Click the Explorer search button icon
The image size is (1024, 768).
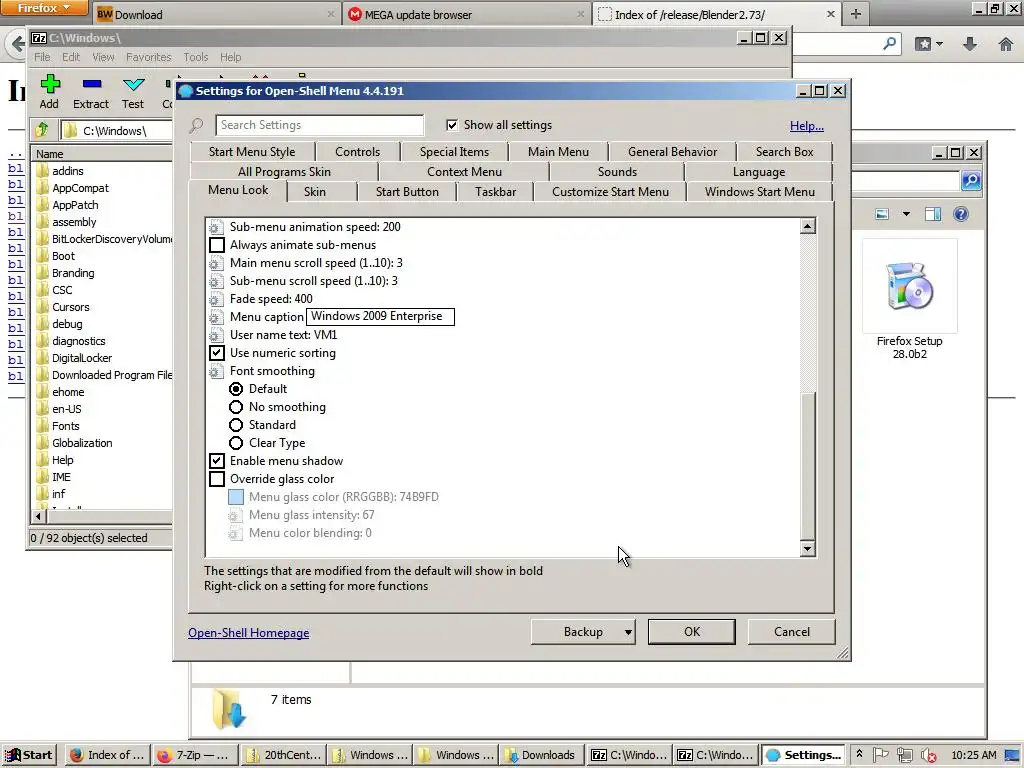[x=971, y=180]
